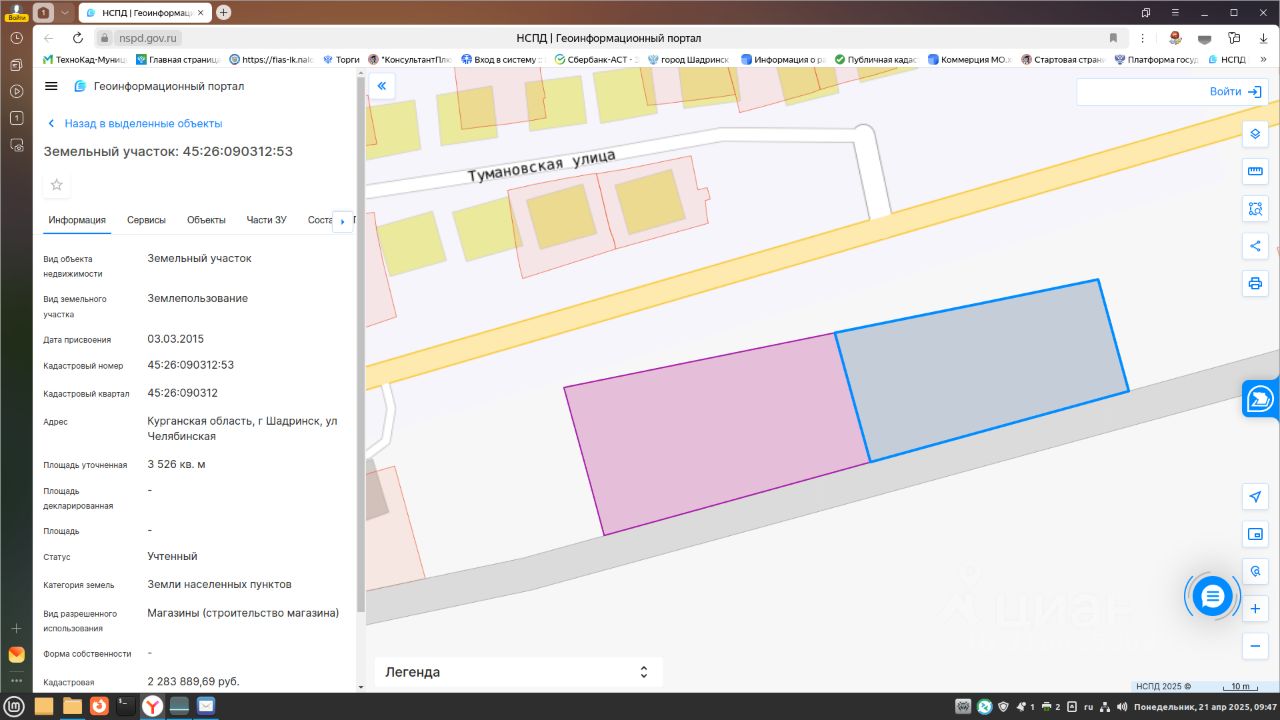
Task: Activate the area selection tool
Action: [1255, 209]
